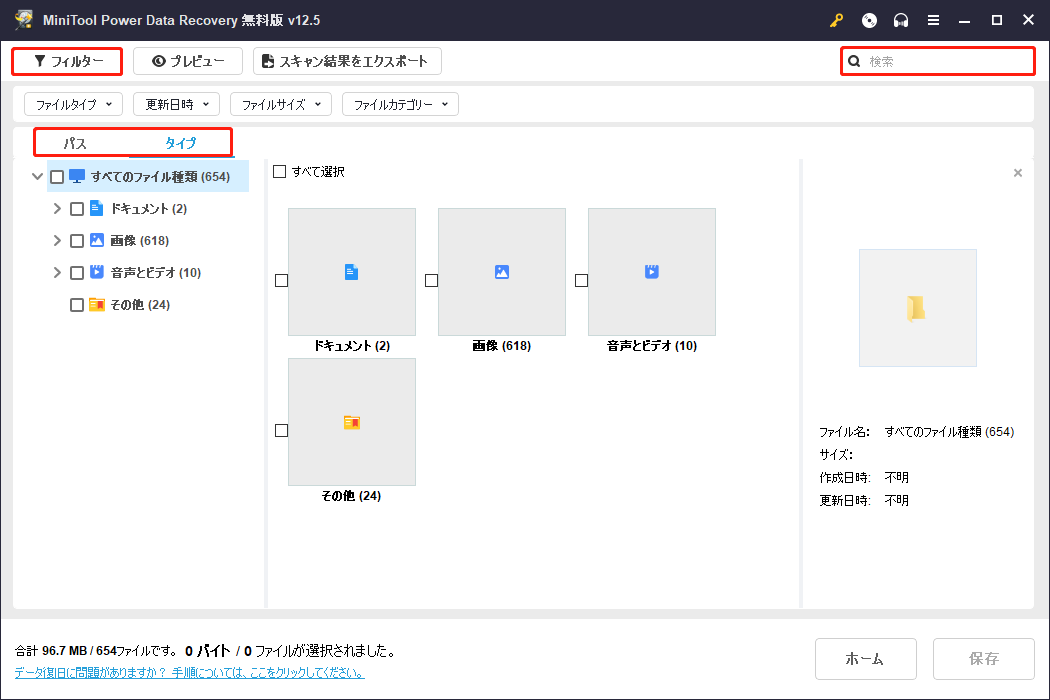
Task: Expand the 画像 tree node
Action: 57,240
